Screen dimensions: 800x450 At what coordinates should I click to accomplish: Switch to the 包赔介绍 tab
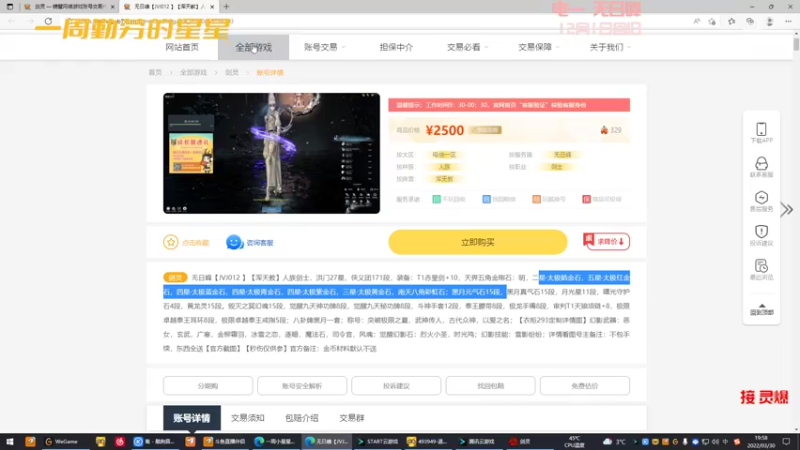pos(302,418)
